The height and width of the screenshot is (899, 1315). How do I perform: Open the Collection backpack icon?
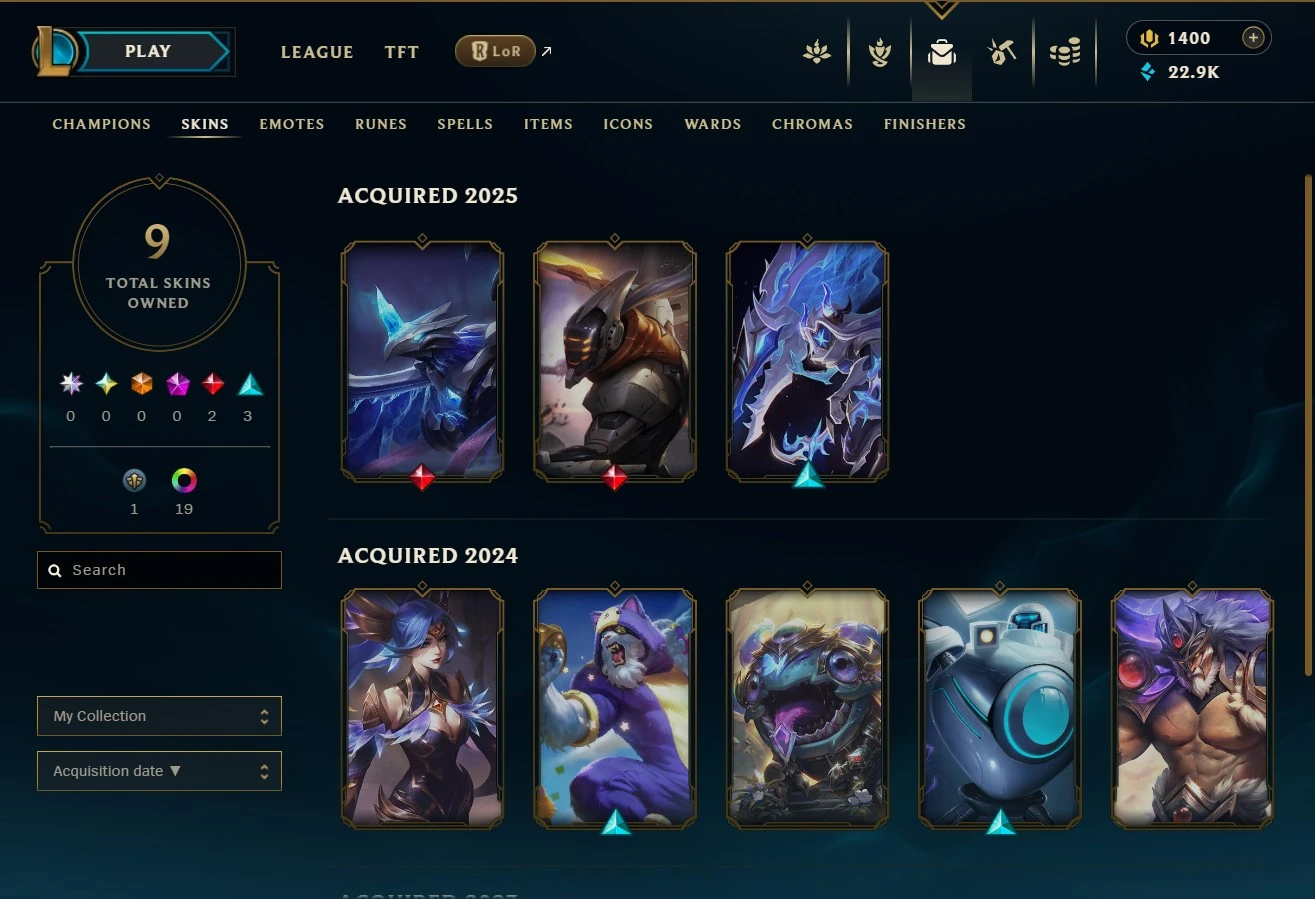pos(941,52)
